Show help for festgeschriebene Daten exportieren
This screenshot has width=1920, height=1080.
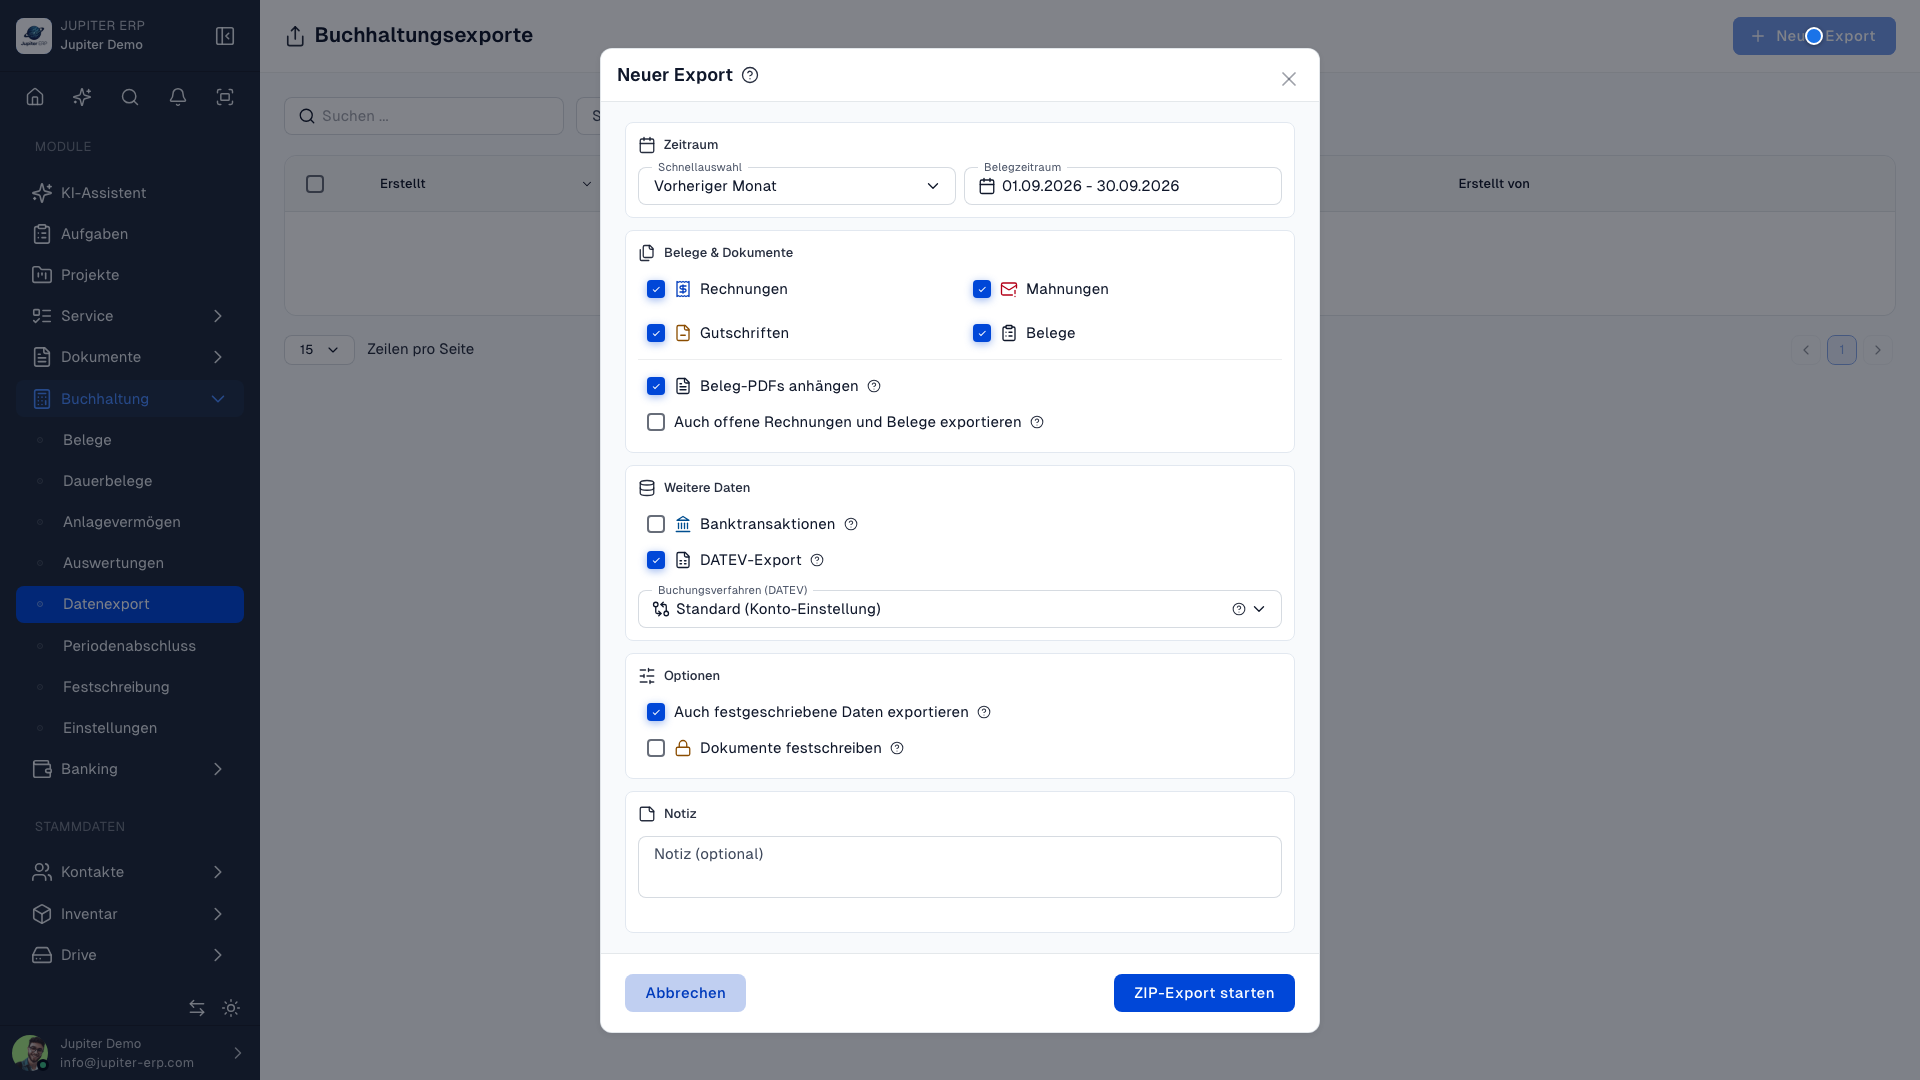point(984,712)
